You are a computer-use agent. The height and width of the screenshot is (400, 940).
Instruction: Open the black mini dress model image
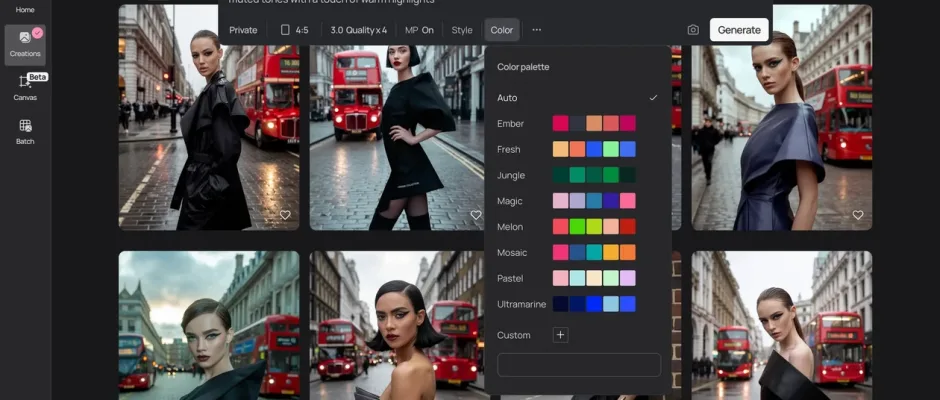pyautogui.click(x=397, y=137)
